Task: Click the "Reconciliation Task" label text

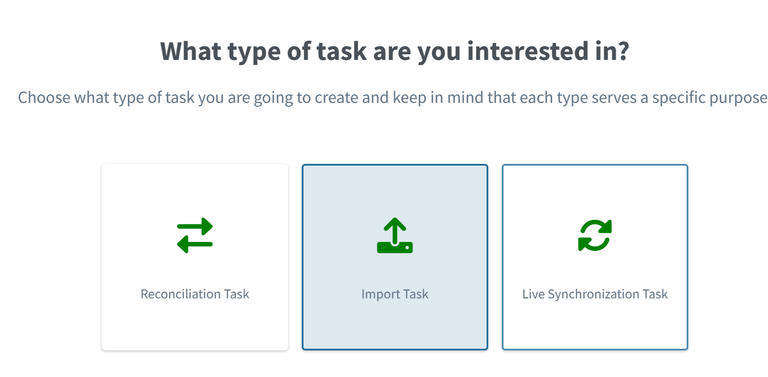Action: point(195,294)
